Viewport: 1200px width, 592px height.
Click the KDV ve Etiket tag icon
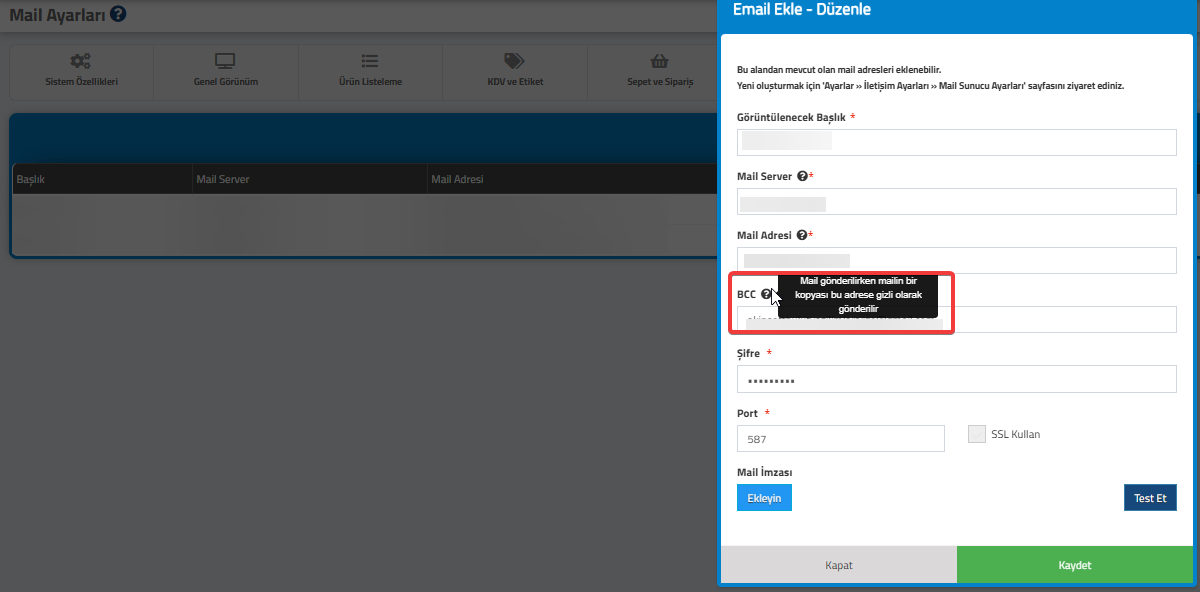514,61
